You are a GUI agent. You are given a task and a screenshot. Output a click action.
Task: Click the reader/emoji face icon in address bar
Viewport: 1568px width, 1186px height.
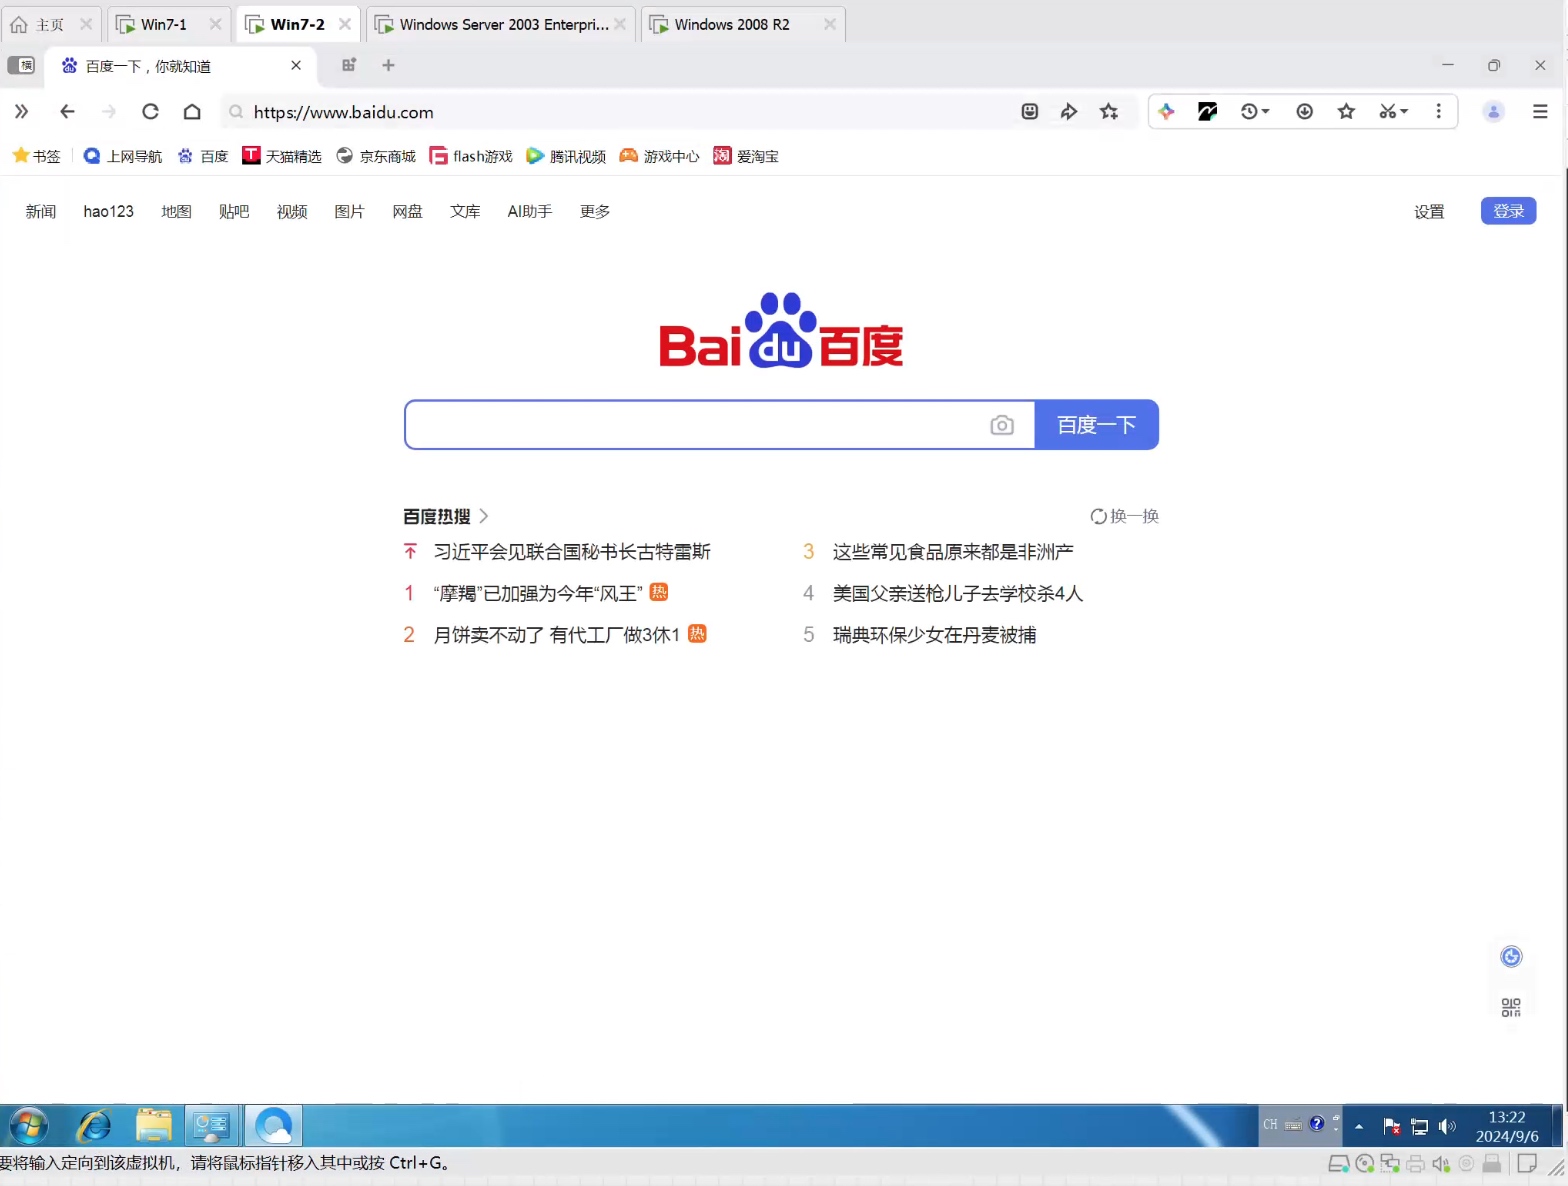click(1030, 112)
